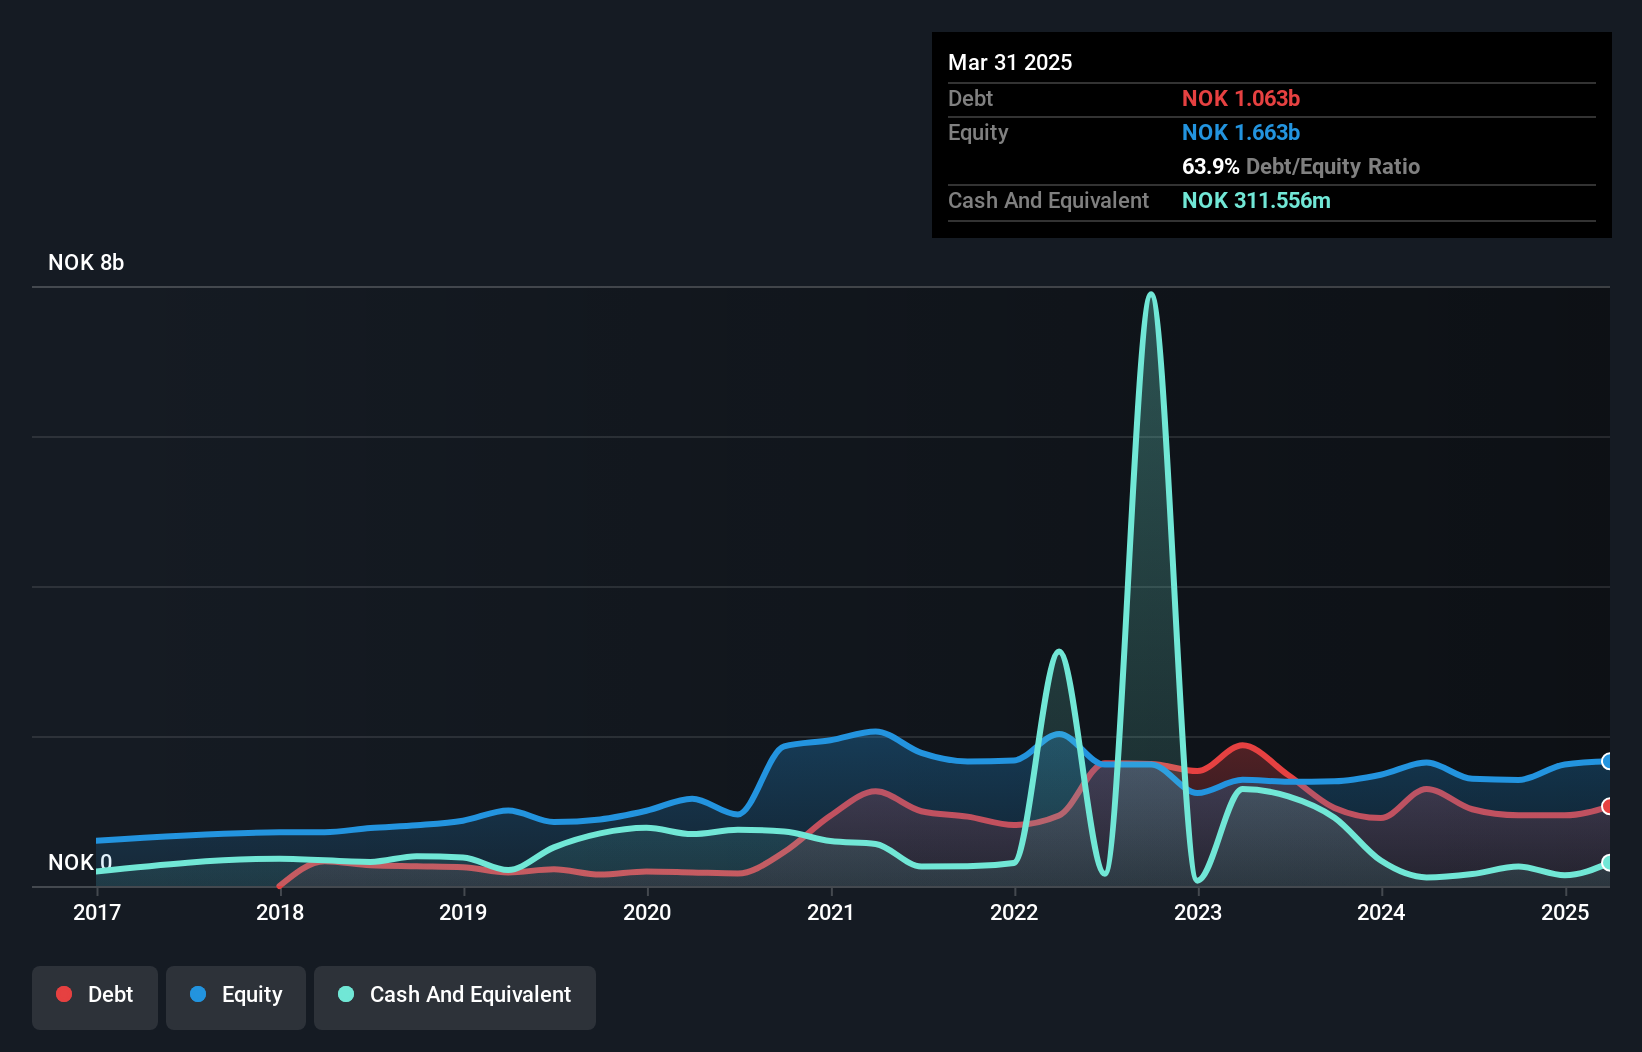Click the red Debt legend dot
Image resolution: width=1642 pixels, height=1052 pixels.
coord(64,994)
